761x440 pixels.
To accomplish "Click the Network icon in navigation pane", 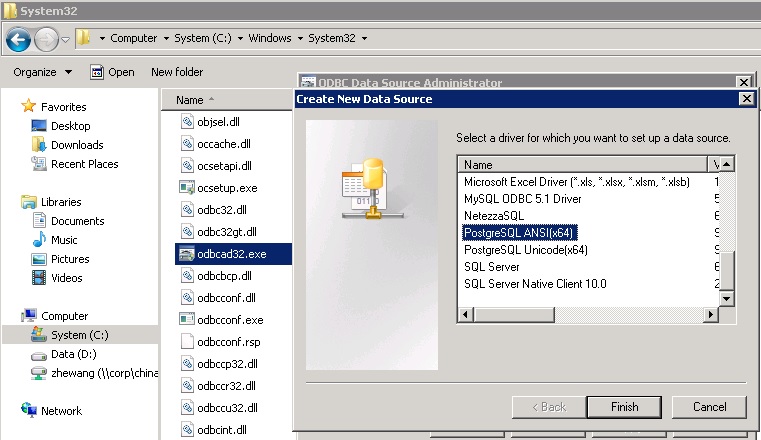I will (29, 410).
